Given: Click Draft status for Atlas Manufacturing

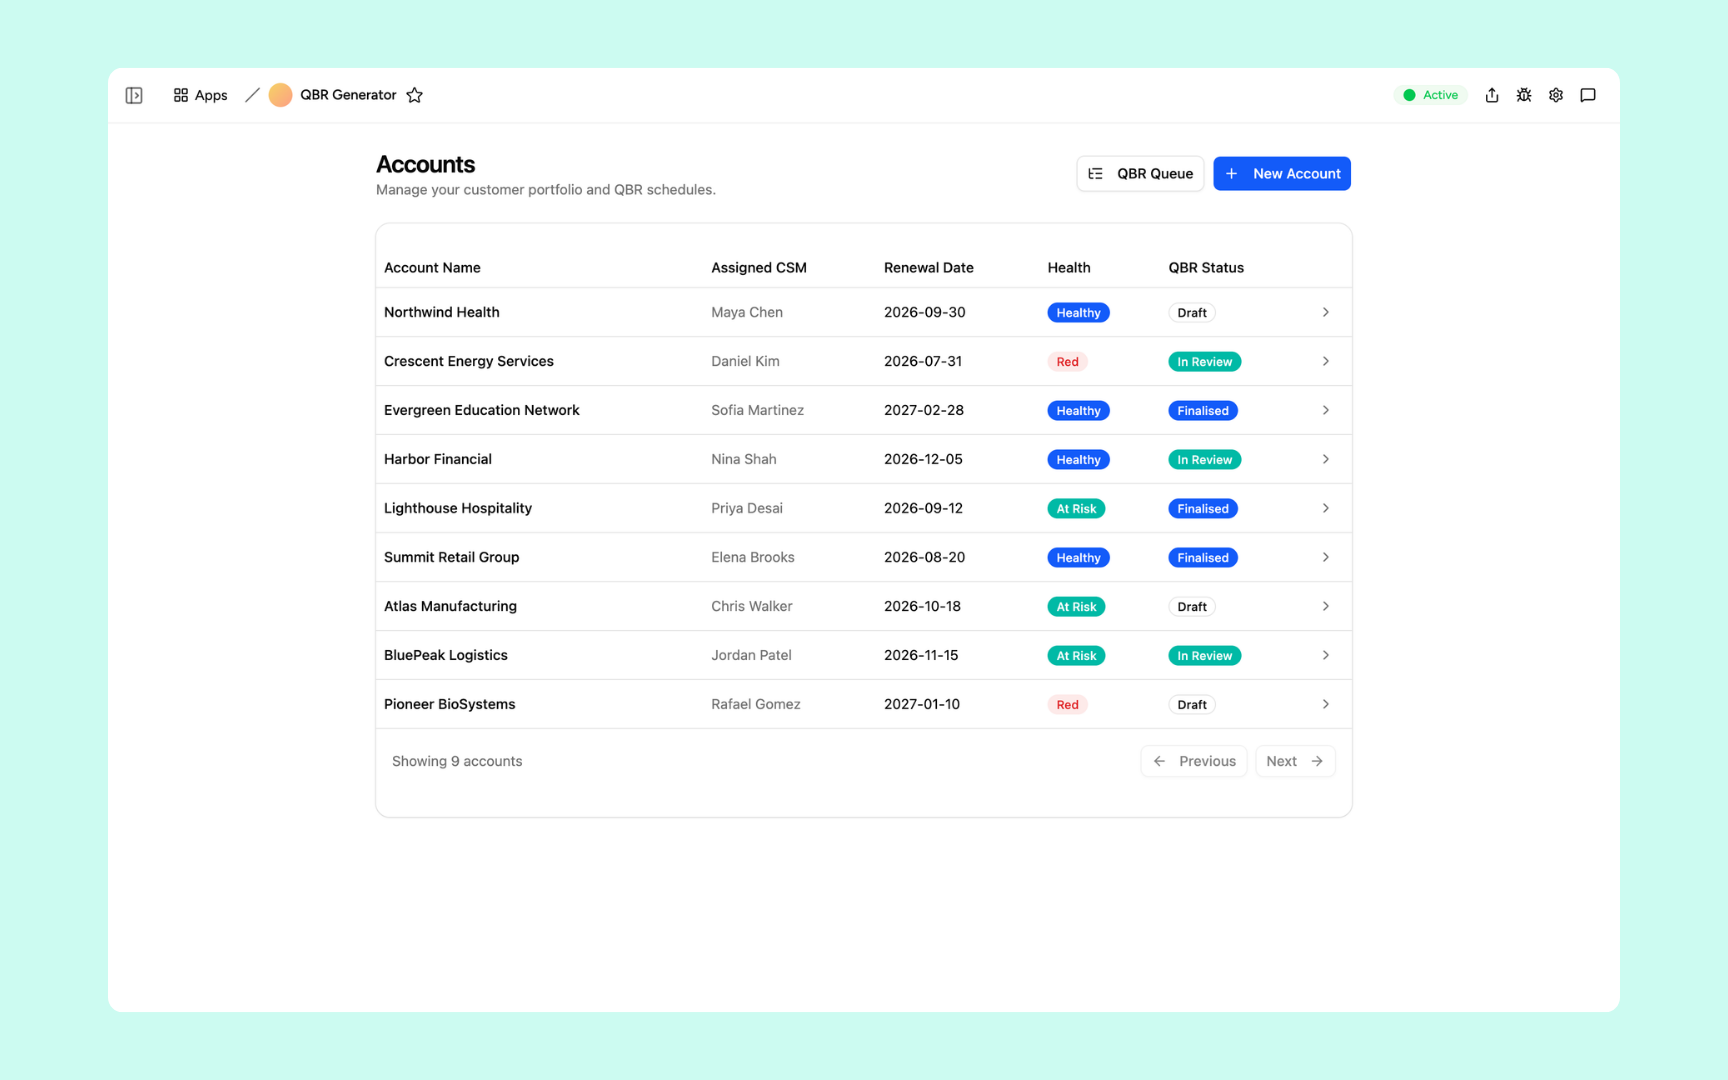Looking at the screenshot, I should pyautogui.click(x=1192, y=606).
